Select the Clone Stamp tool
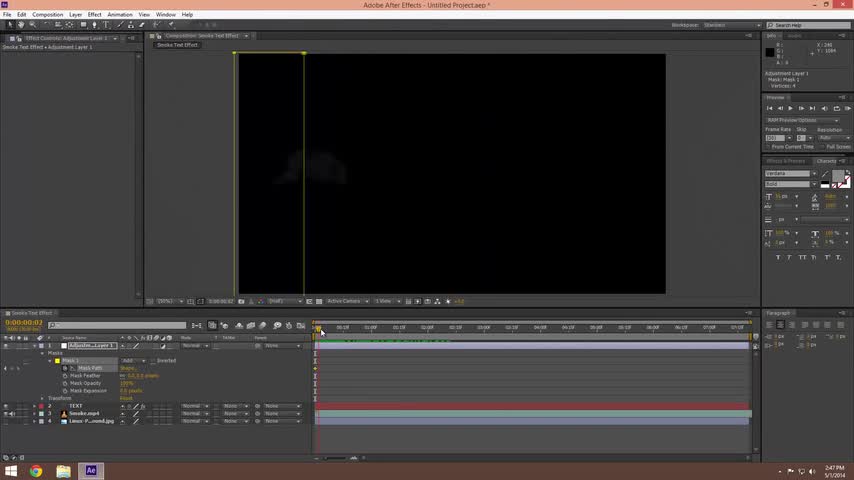This screenshot has width=854, height=480. pos(131,25)
